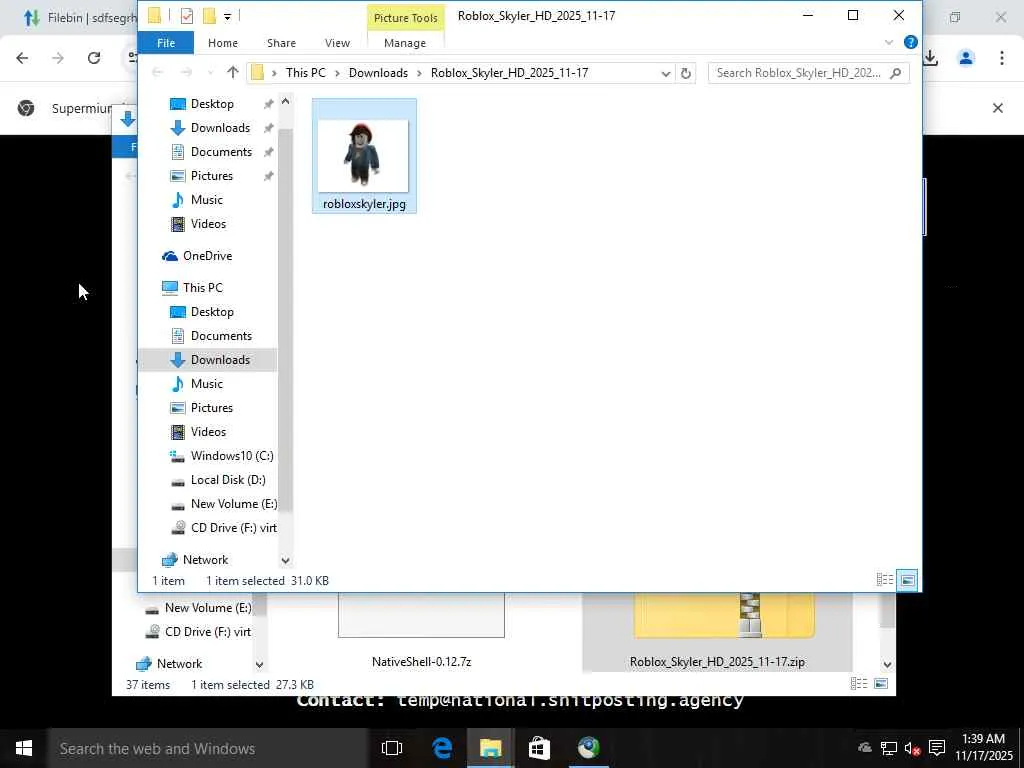Image resolution: width=1024 pixels, height=768 pixels.
Task: Open Customize Quick Access Toolbar dropdown
Action: click(x=227, y=17)
